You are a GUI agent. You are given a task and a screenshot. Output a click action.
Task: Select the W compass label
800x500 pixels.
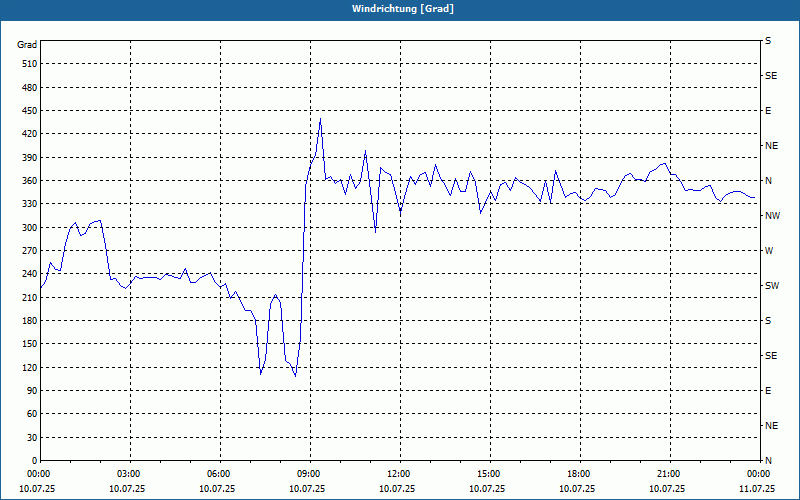point(769,251)
